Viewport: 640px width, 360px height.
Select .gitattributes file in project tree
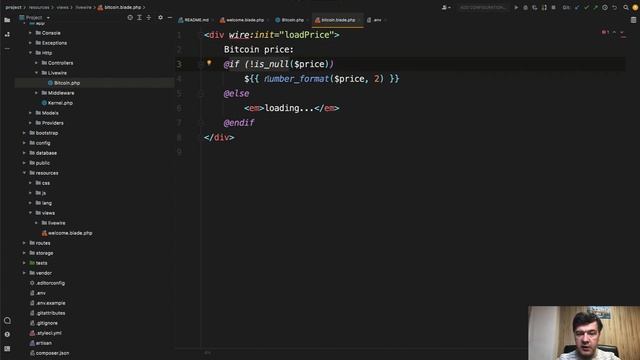(x=47, y=313)
